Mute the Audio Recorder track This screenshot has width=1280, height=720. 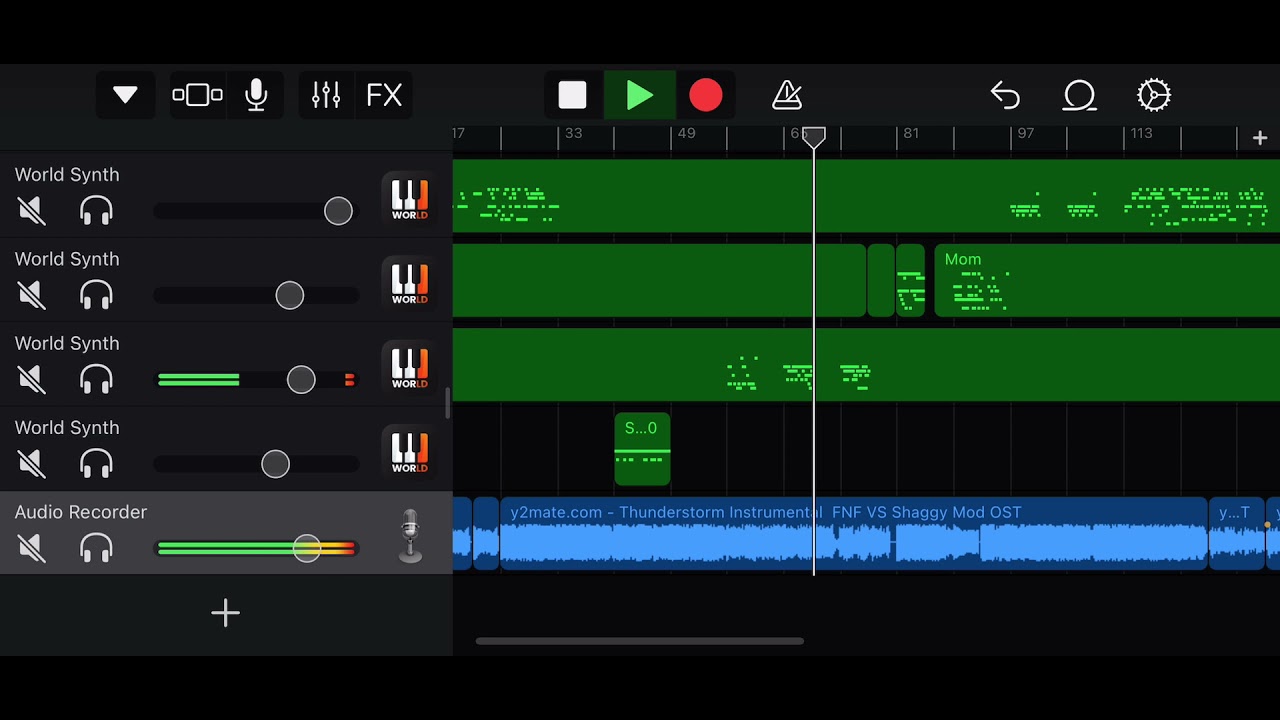pyautogui.click(x=32, y=548)
